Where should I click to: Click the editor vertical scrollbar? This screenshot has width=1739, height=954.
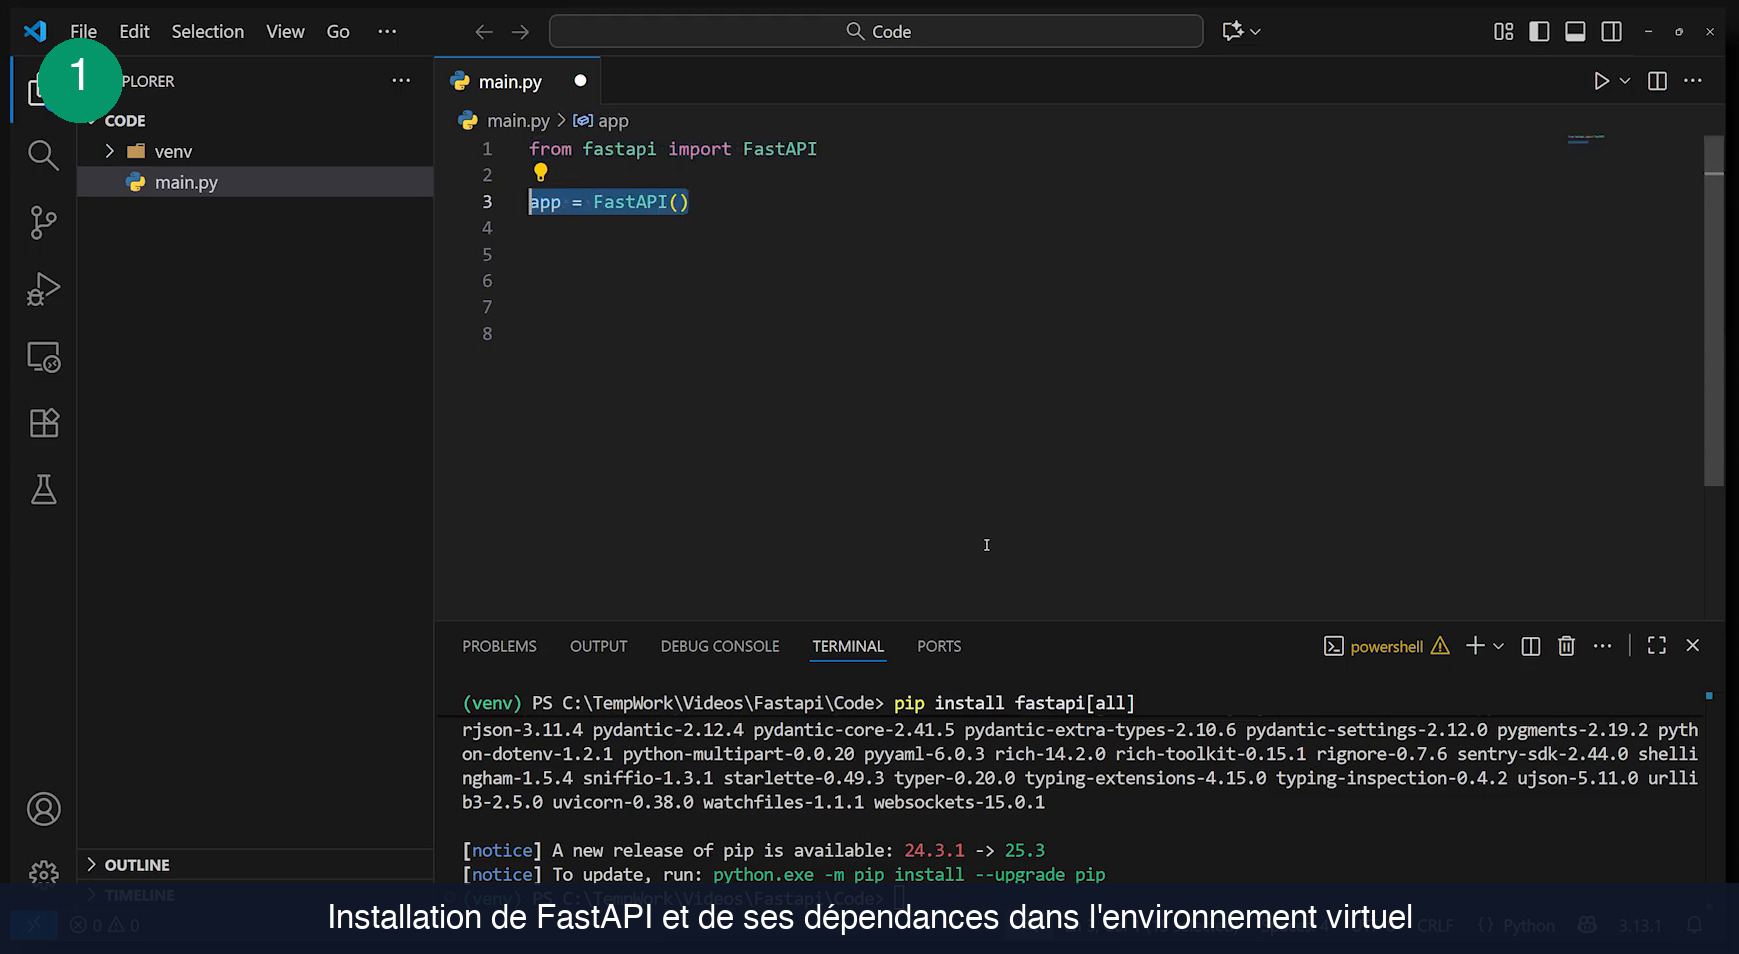pos(1714,311)
